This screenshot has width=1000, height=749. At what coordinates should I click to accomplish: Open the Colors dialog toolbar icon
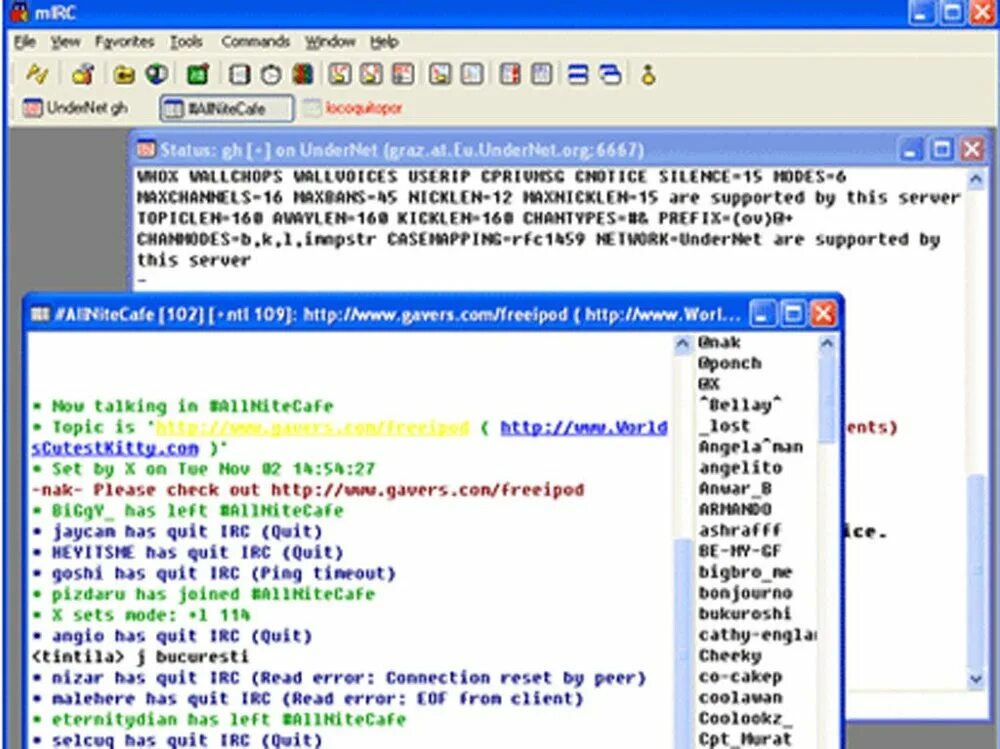click(303, 75)
